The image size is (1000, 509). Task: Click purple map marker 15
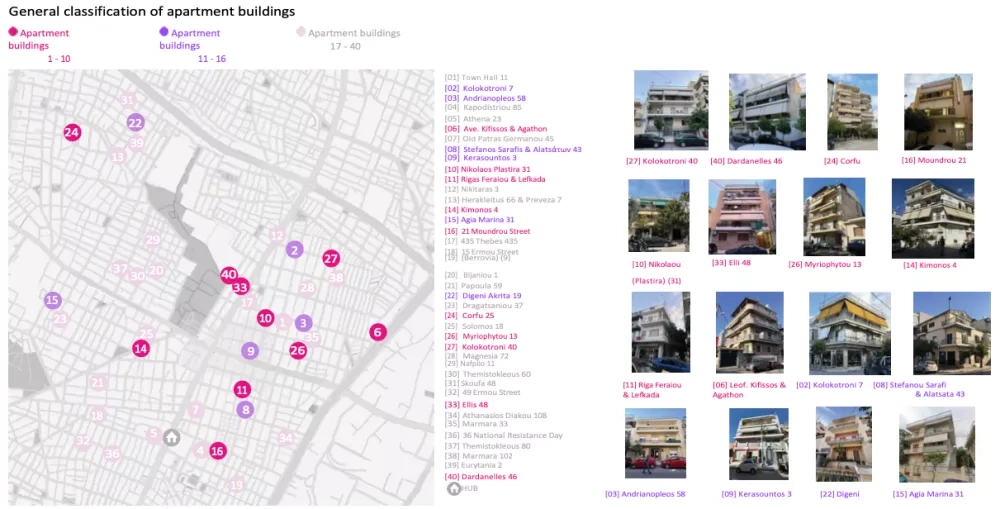[x=53, y=300]
